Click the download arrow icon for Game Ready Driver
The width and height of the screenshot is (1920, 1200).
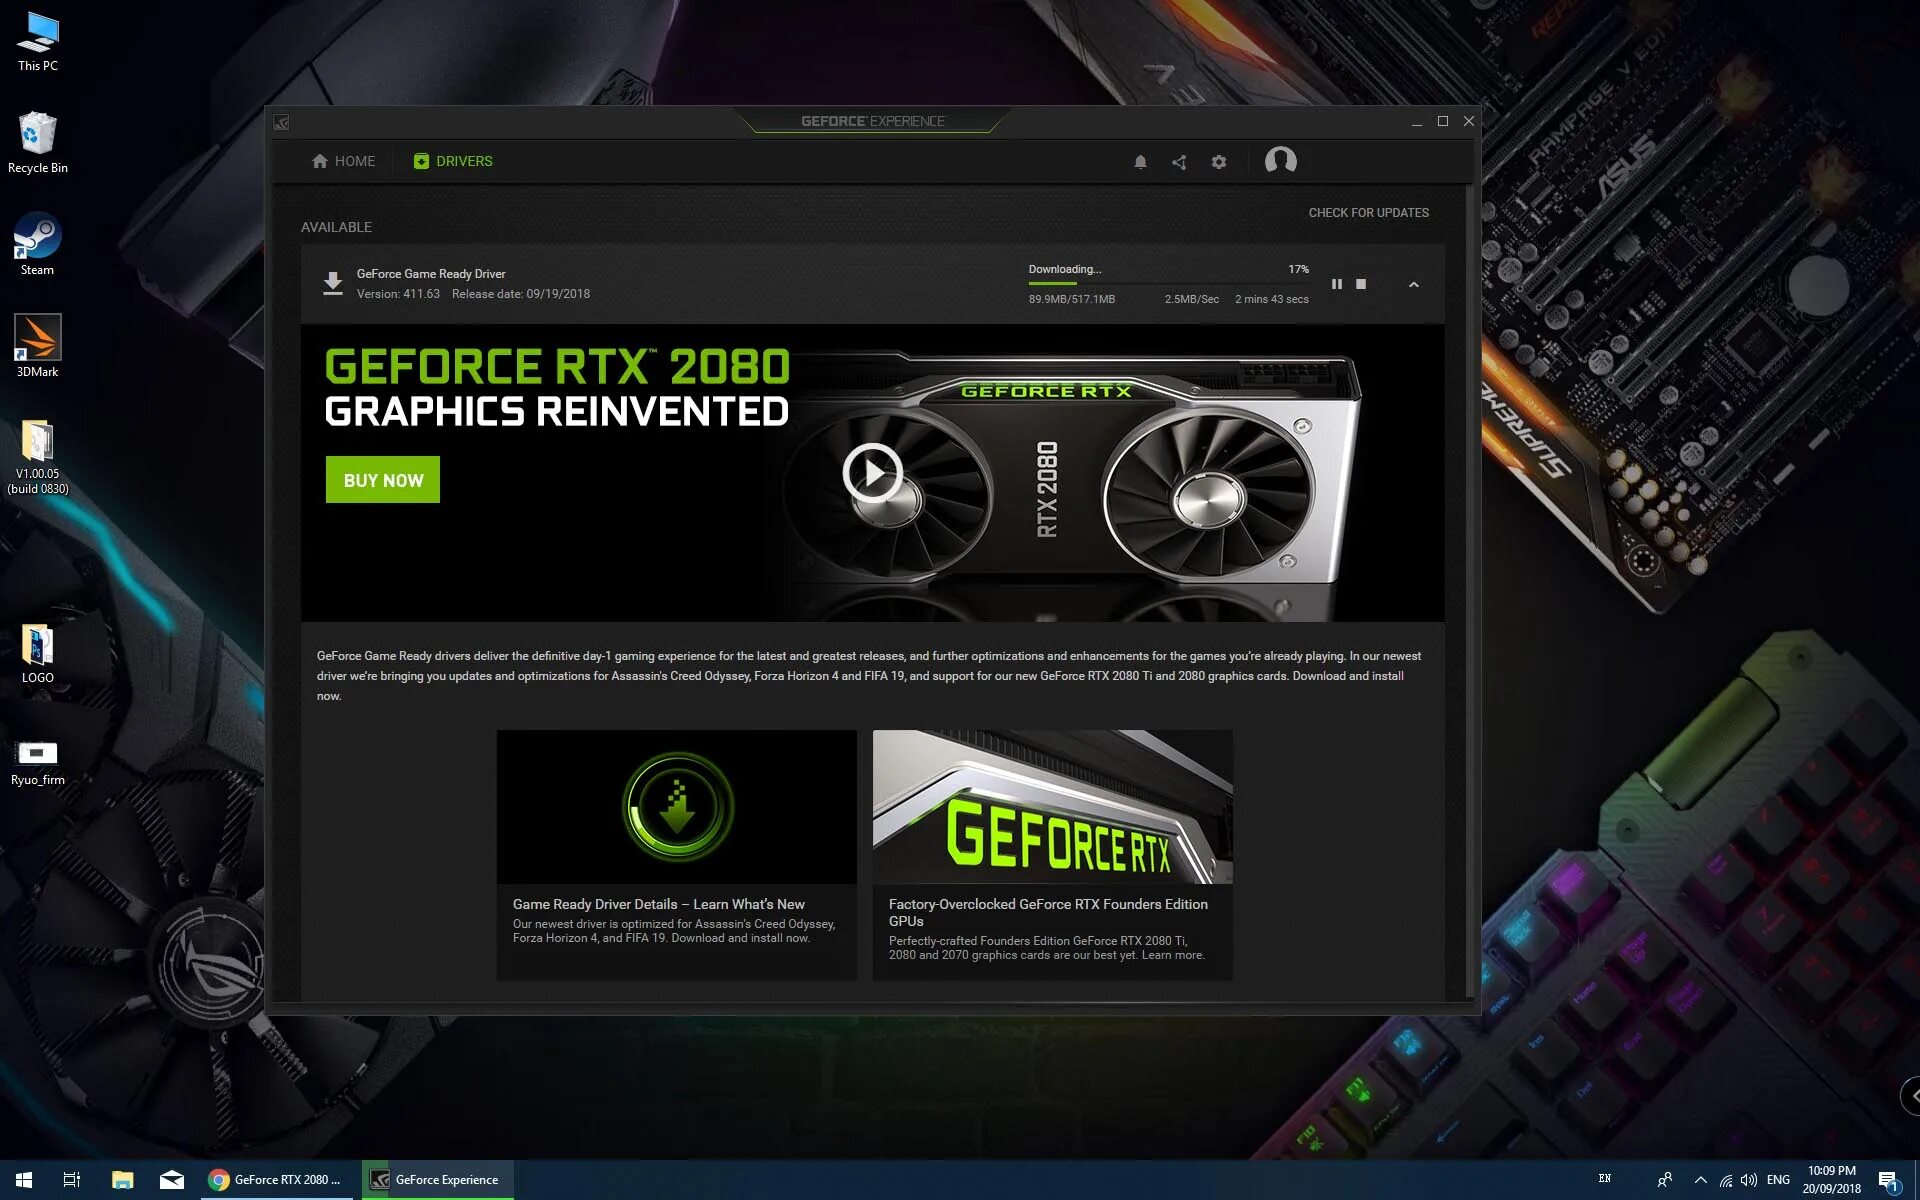click(330, 282)
